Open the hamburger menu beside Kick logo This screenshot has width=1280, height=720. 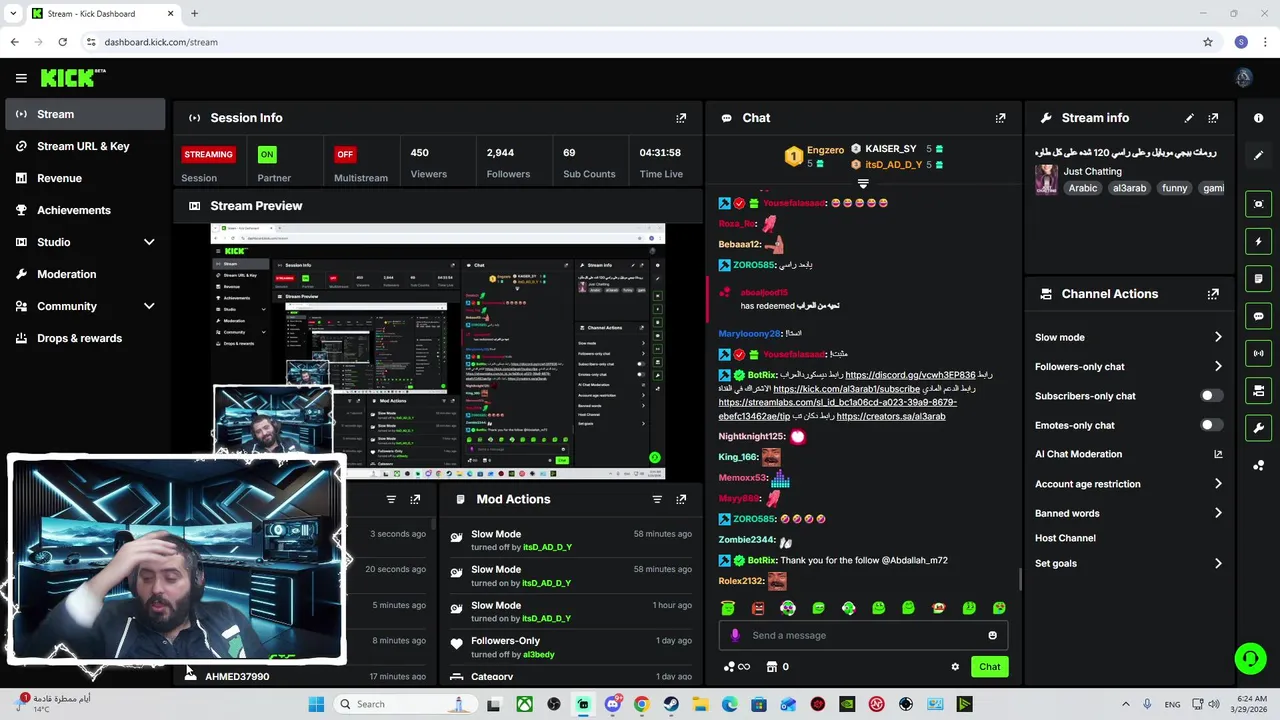(21, 78)
